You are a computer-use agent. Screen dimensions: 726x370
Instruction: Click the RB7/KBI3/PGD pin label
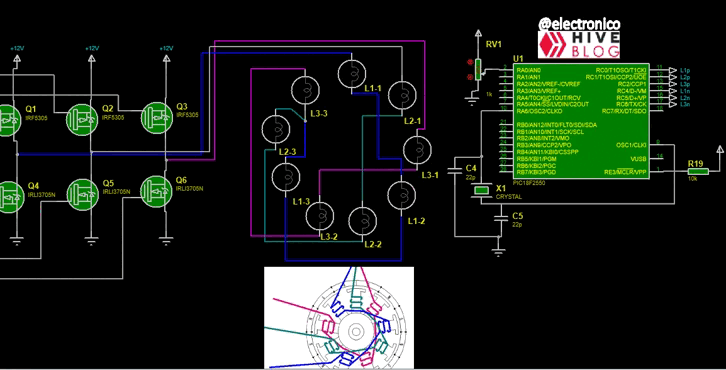click(537, 172)
